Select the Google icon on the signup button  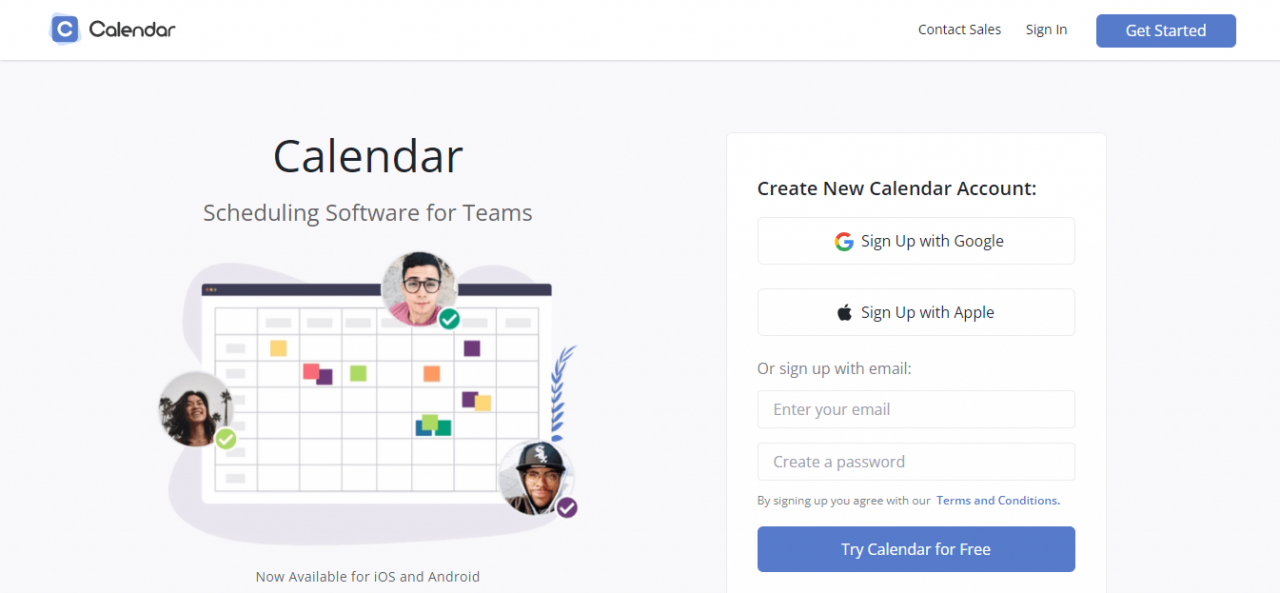(x=843, y=241)
